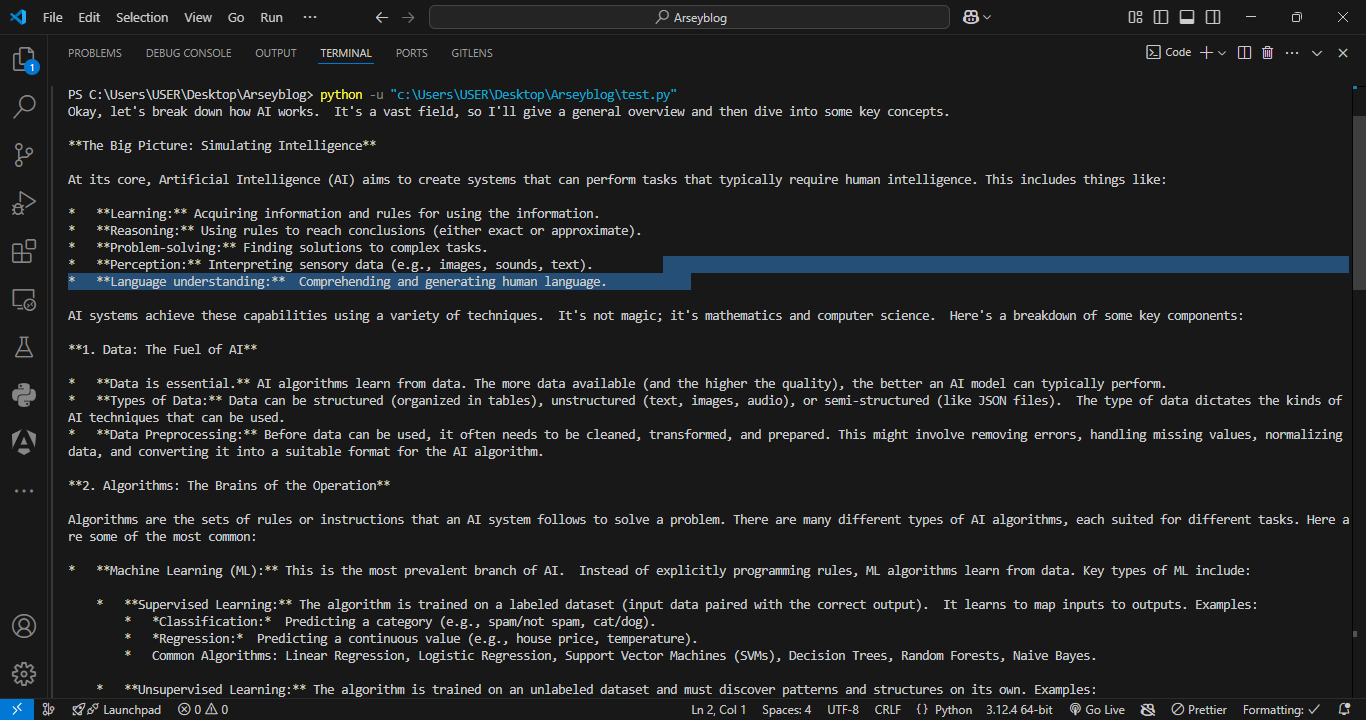This screenshot has height=720, width=1366.
Task: Toggle the bottom panel visibility
Action: point(1187,17)
